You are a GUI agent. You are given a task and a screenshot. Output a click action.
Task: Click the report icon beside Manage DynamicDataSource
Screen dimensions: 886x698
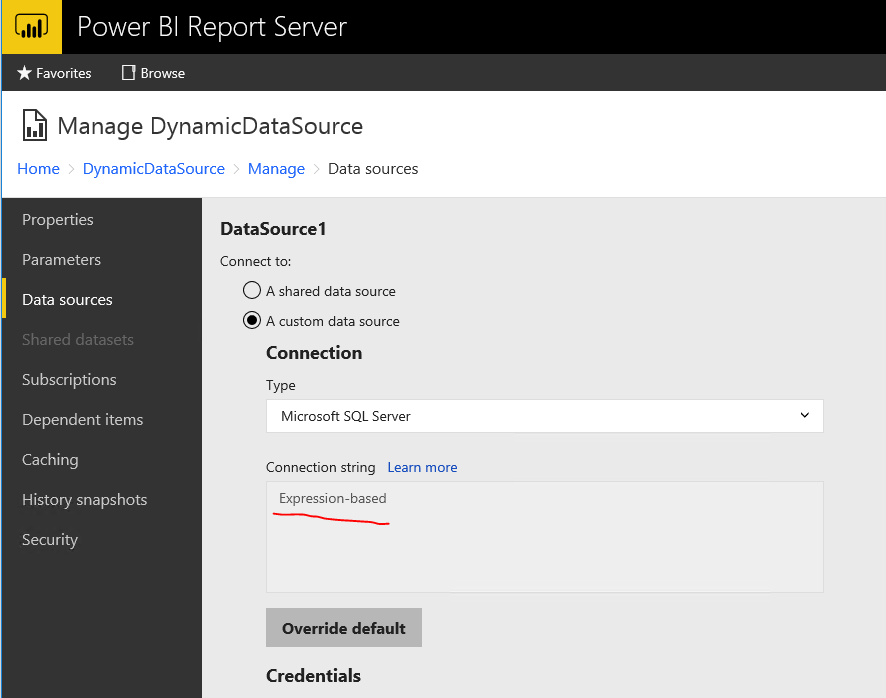click(34, 125)
